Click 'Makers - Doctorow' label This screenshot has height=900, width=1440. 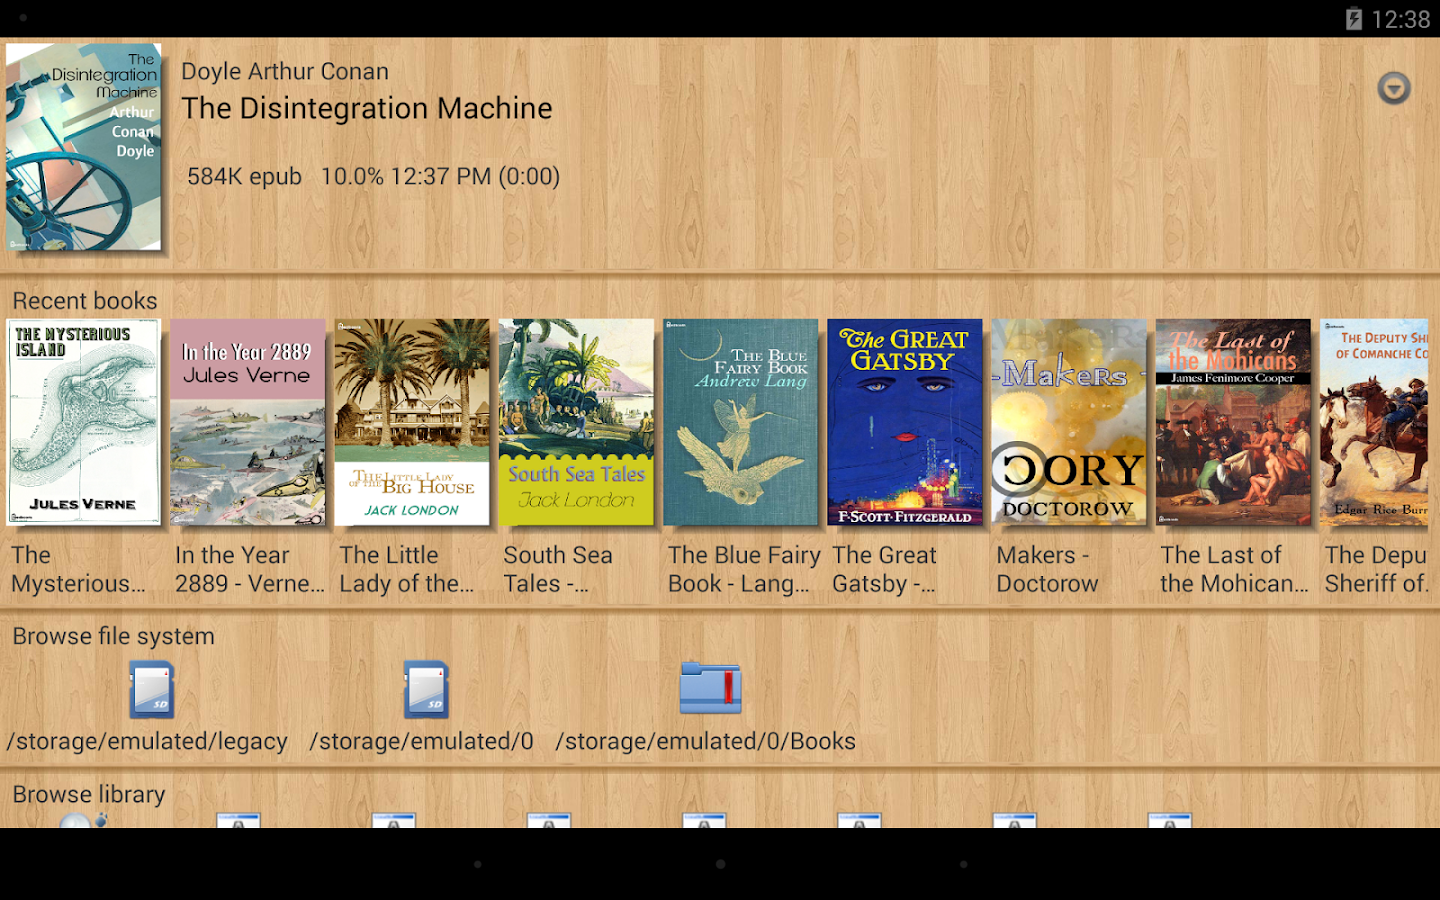click(x=1047, y=569)
